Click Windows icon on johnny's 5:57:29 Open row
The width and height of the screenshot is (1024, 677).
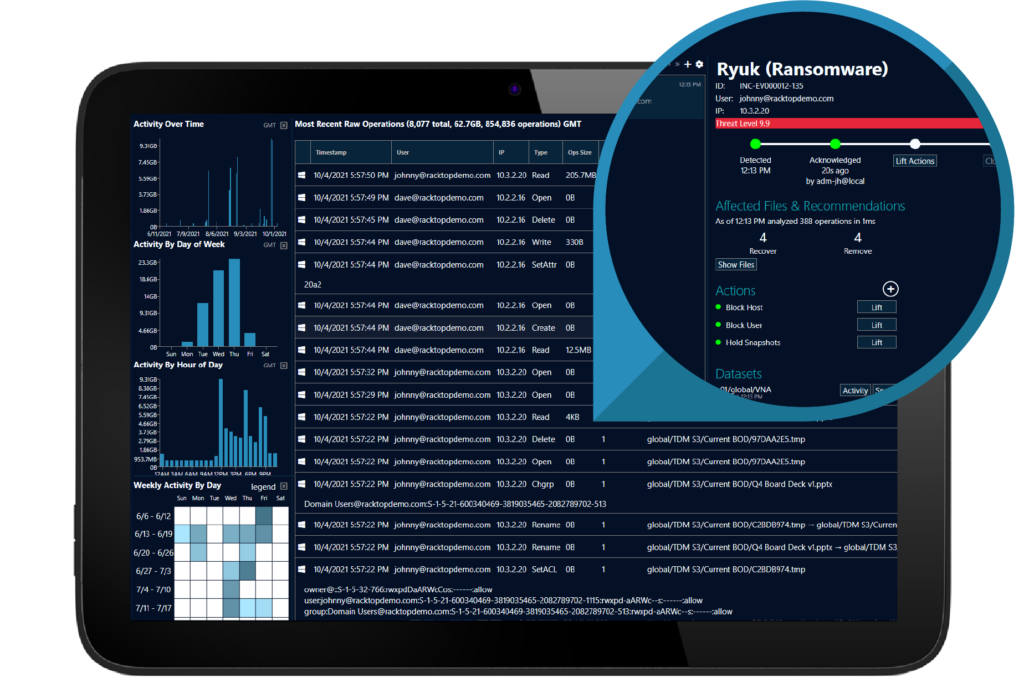(x=302, y=395)
